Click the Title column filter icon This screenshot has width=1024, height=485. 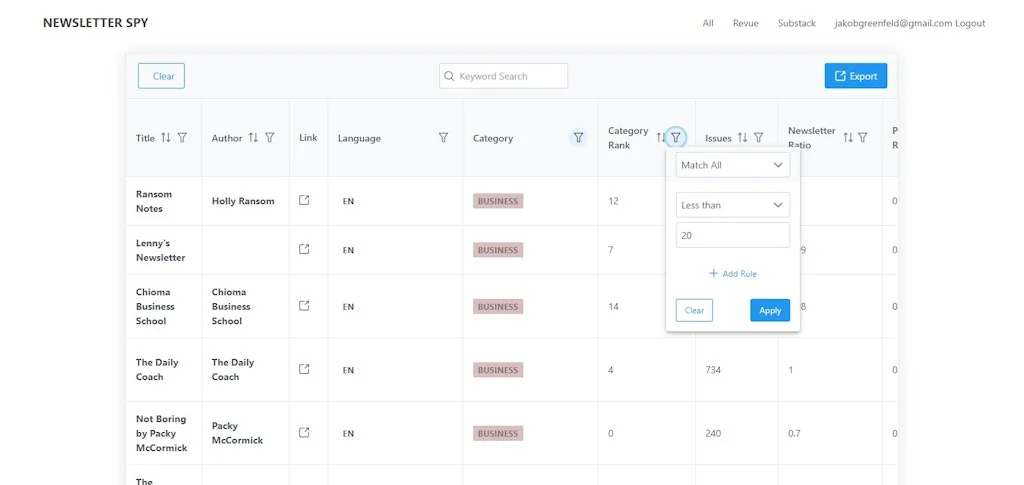click(x=182, y=138)
